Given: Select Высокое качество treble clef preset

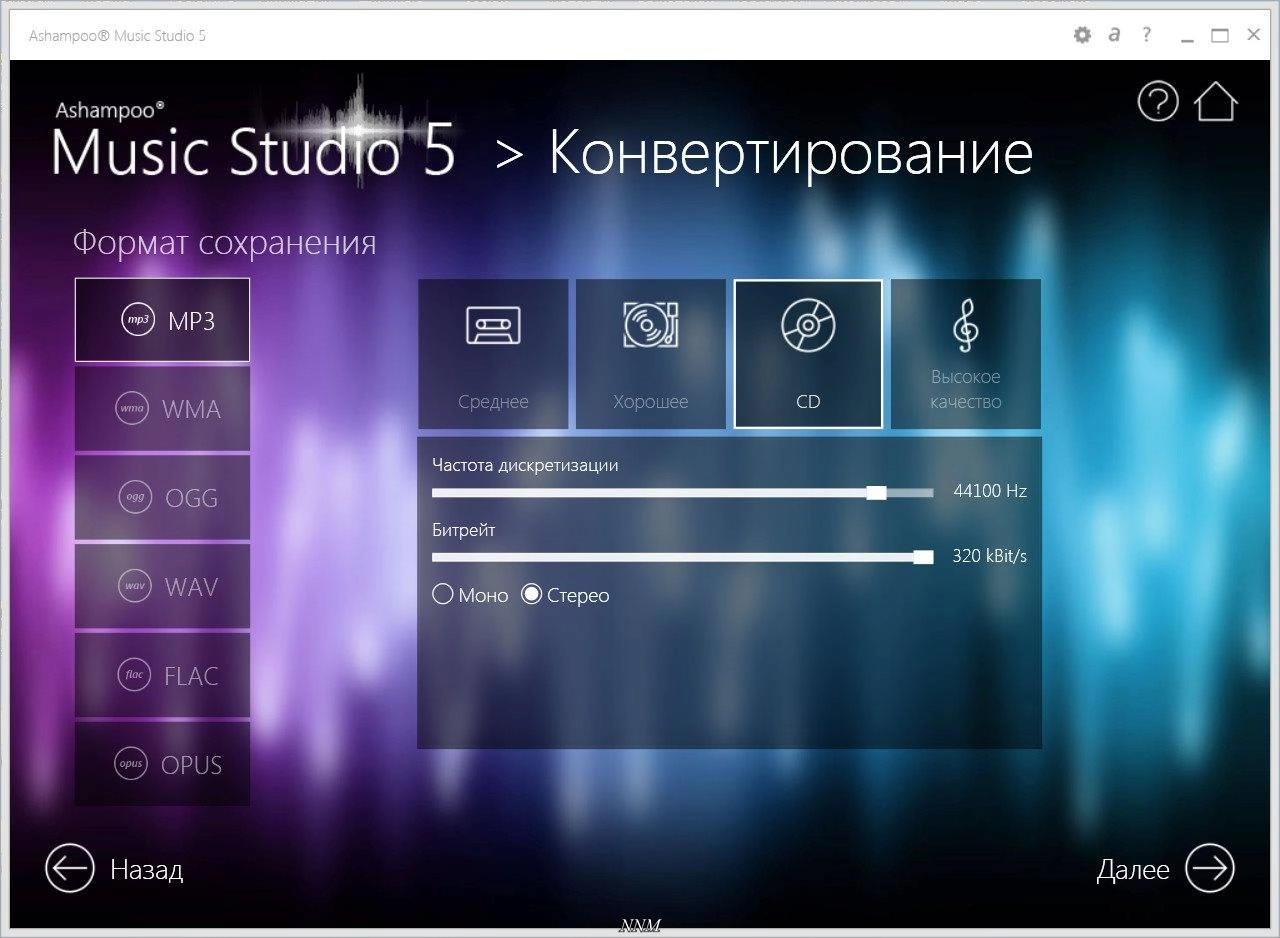Looking at the screenshot, I should 966,354.
